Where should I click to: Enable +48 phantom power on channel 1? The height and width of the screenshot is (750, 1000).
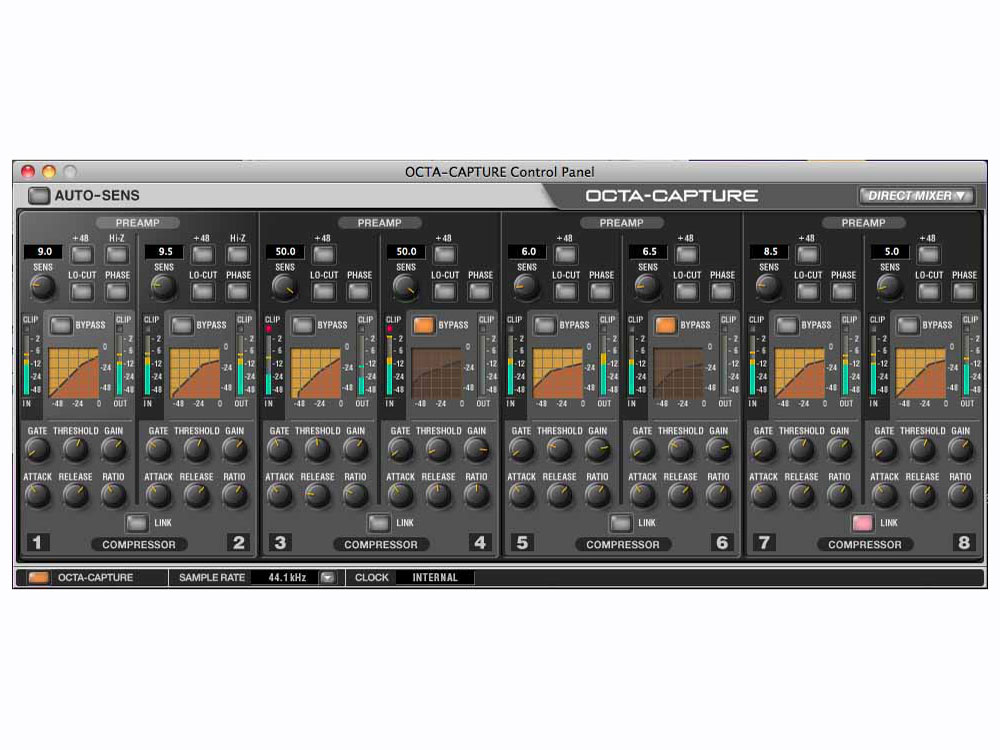81,254
